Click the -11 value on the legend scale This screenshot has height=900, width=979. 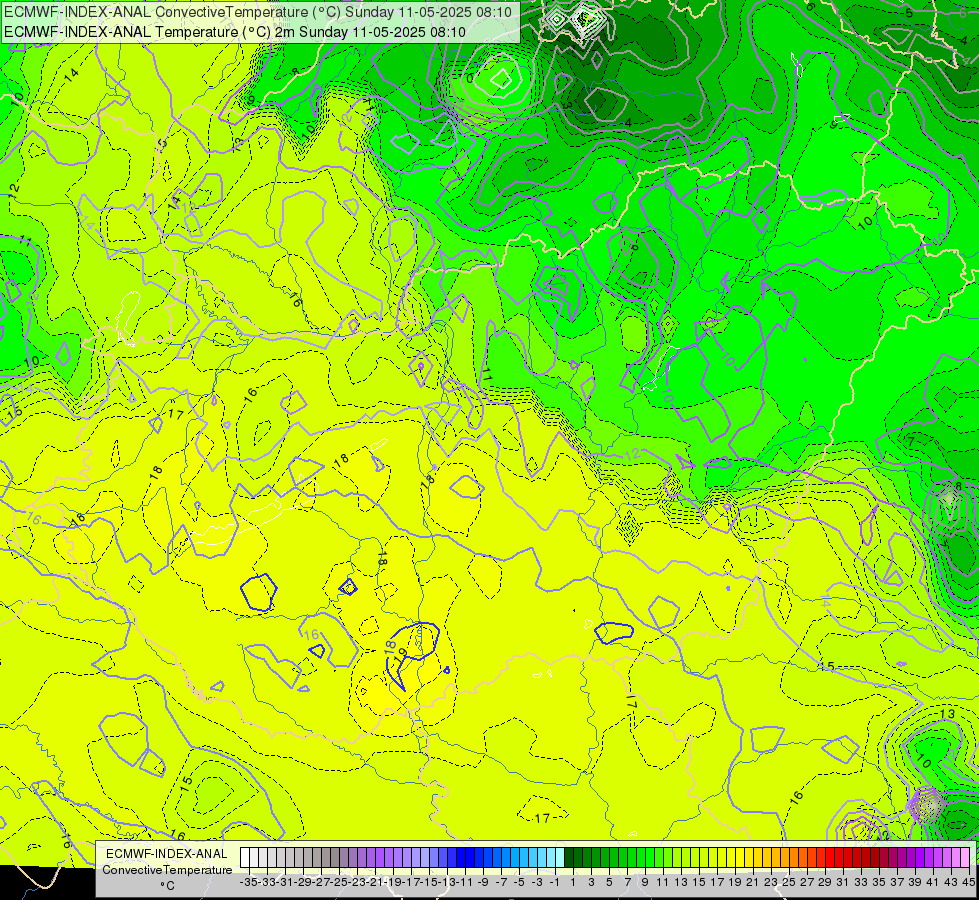466,883
